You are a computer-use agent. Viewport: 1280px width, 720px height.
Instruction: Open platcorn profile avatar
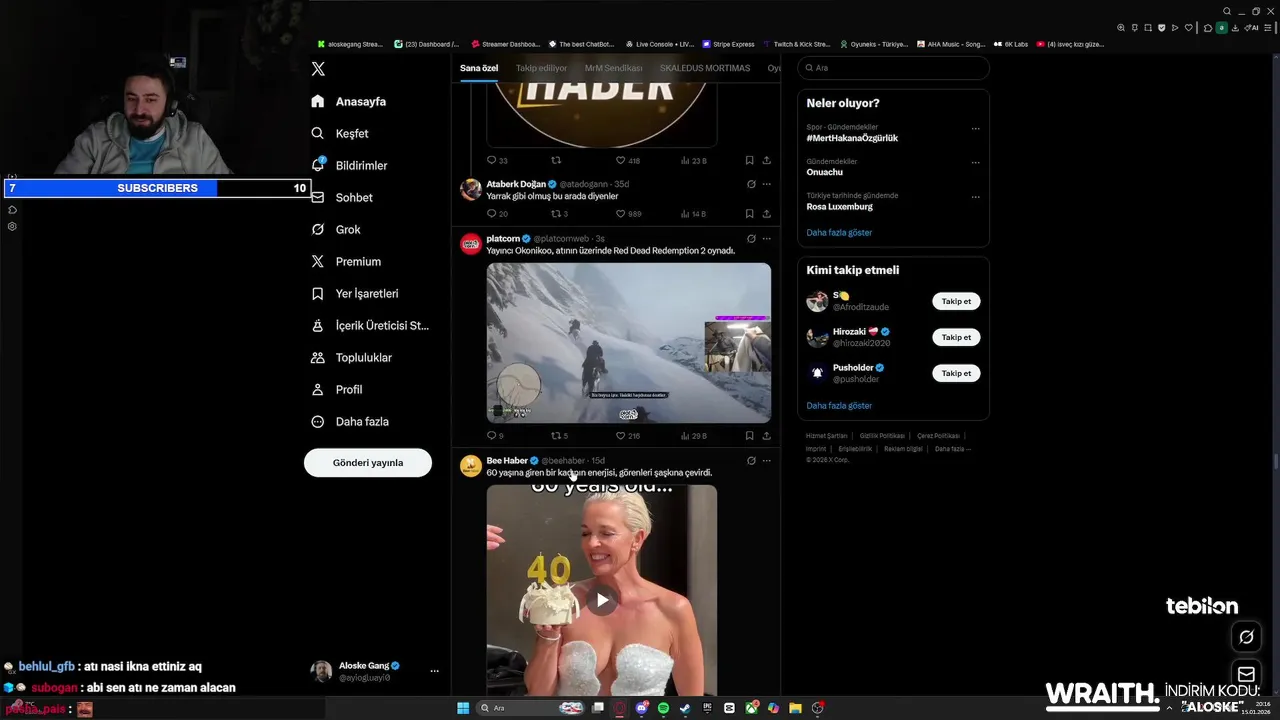471,244
